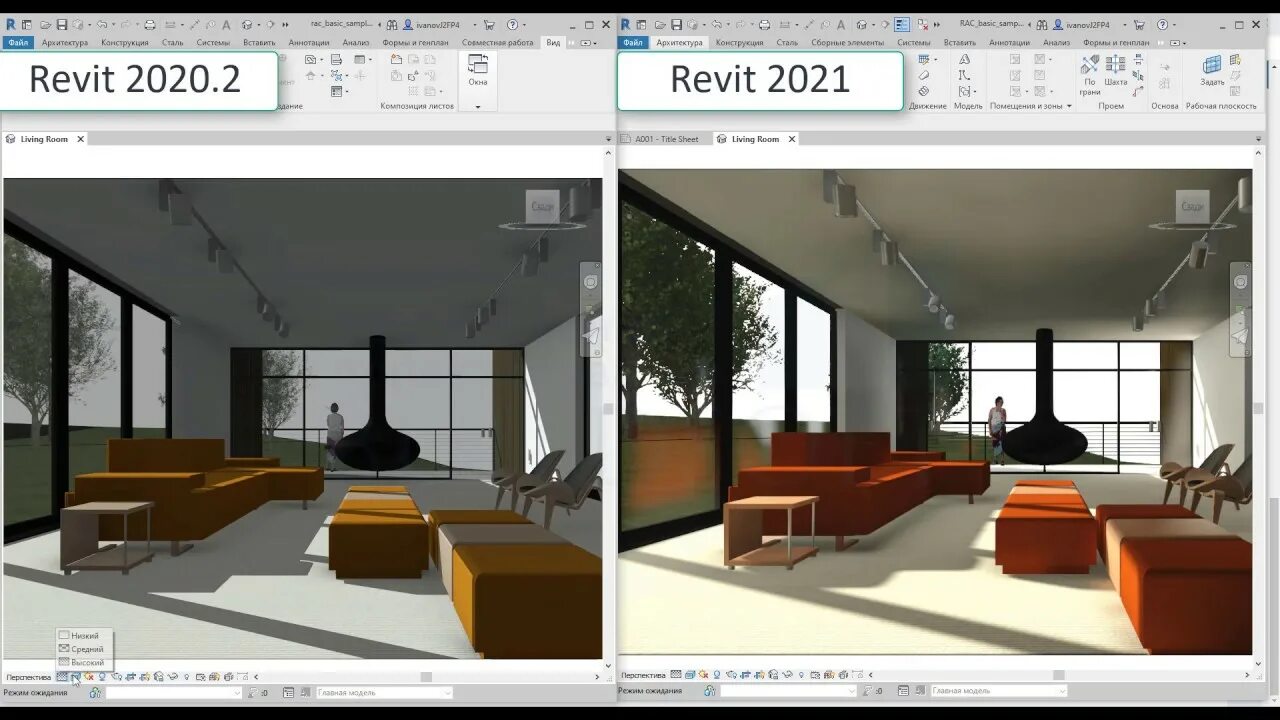Image resolution: width=1280 pixels, height=720 pixels.
Task: Click visual style icon in left view control bar
Action: point(75,677)
